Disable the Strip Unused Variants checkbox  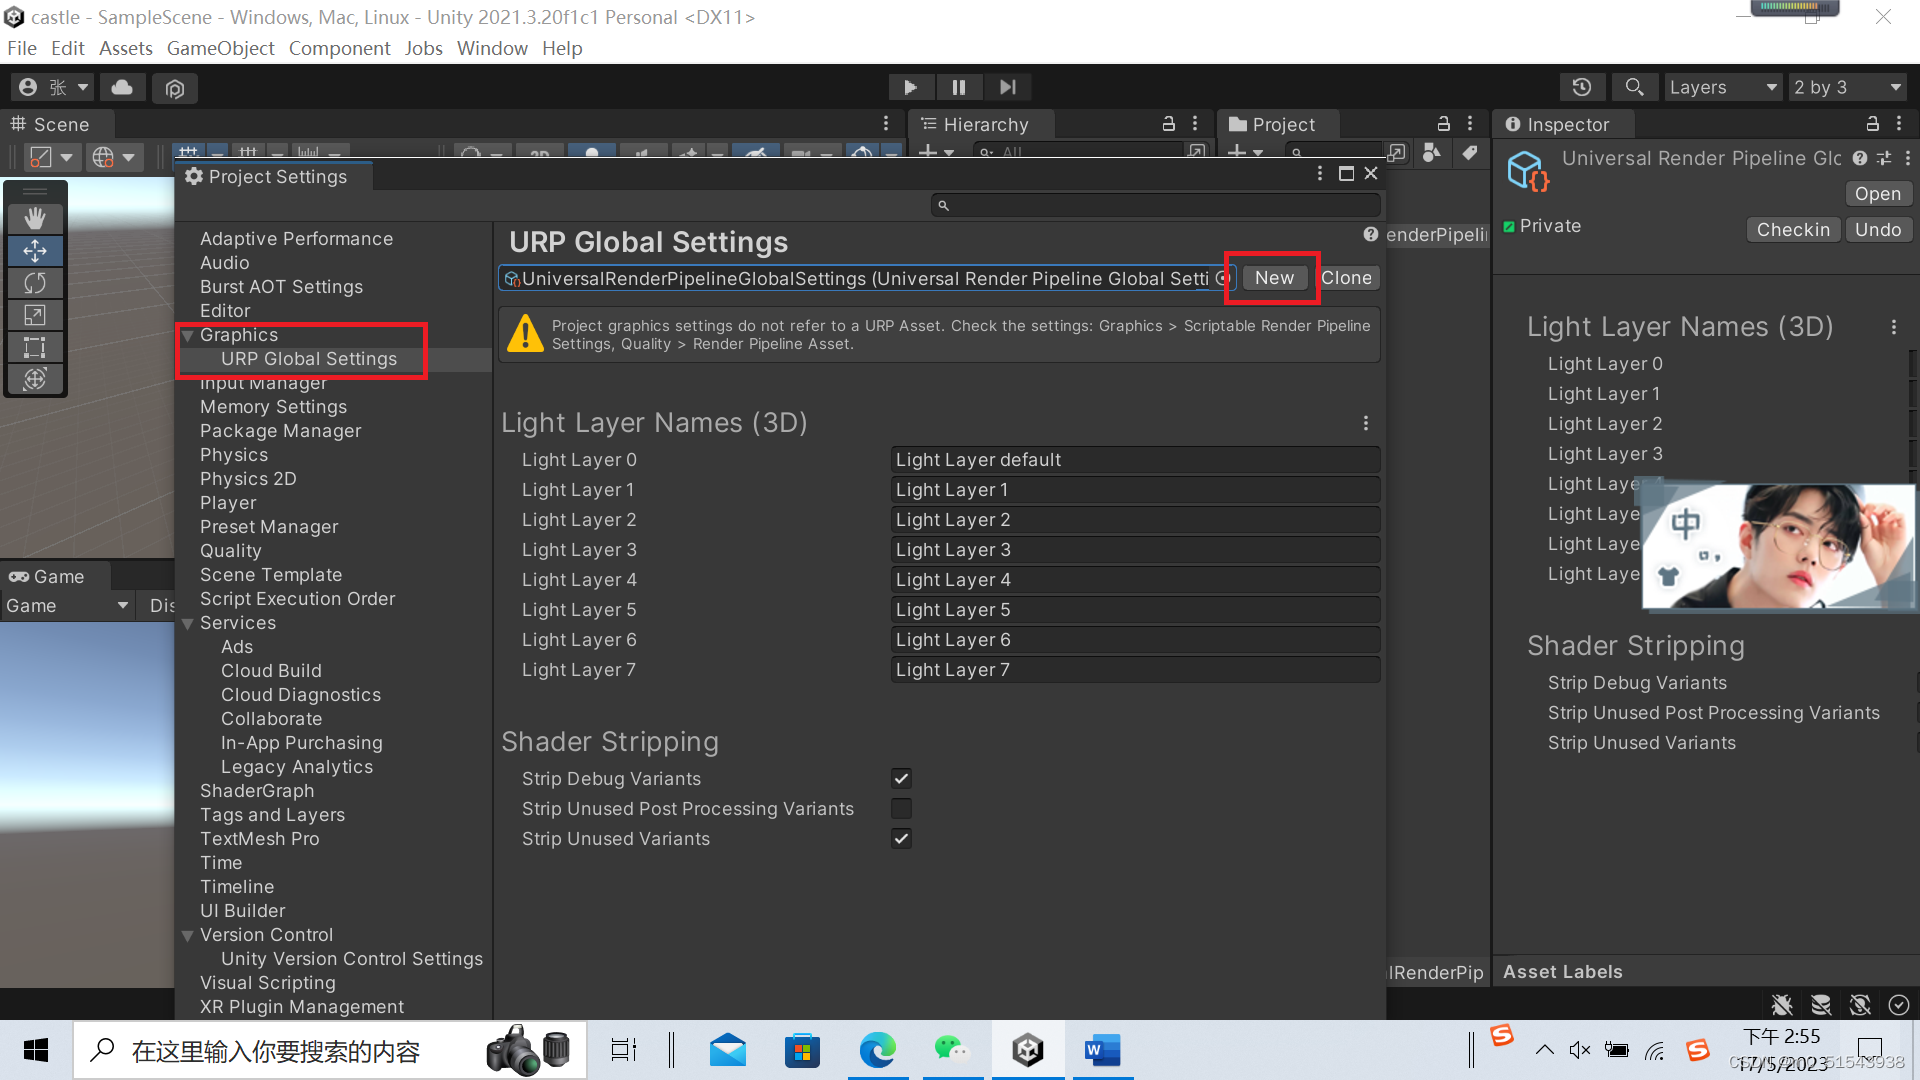900,839
